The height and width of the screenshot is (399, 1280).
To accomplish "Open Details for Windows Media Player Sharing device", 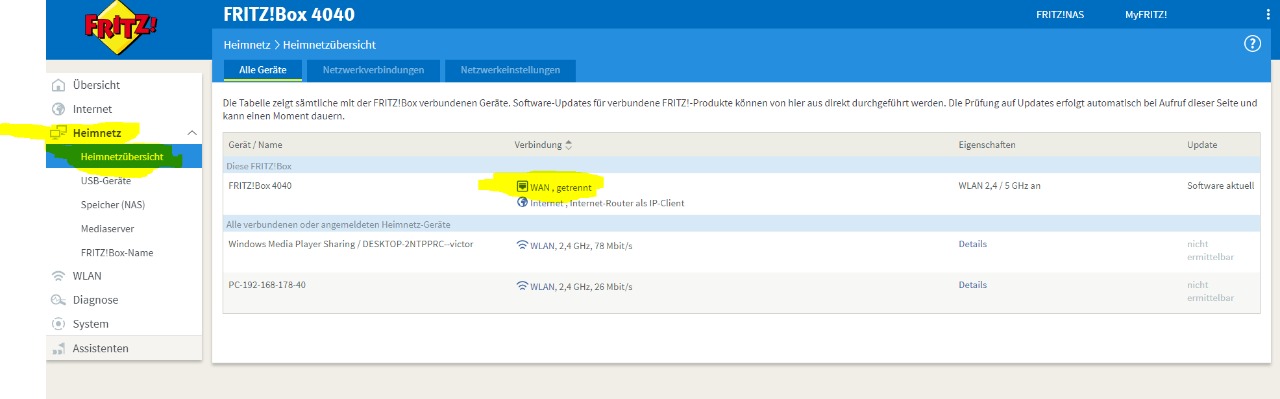I will coord(972,244).
